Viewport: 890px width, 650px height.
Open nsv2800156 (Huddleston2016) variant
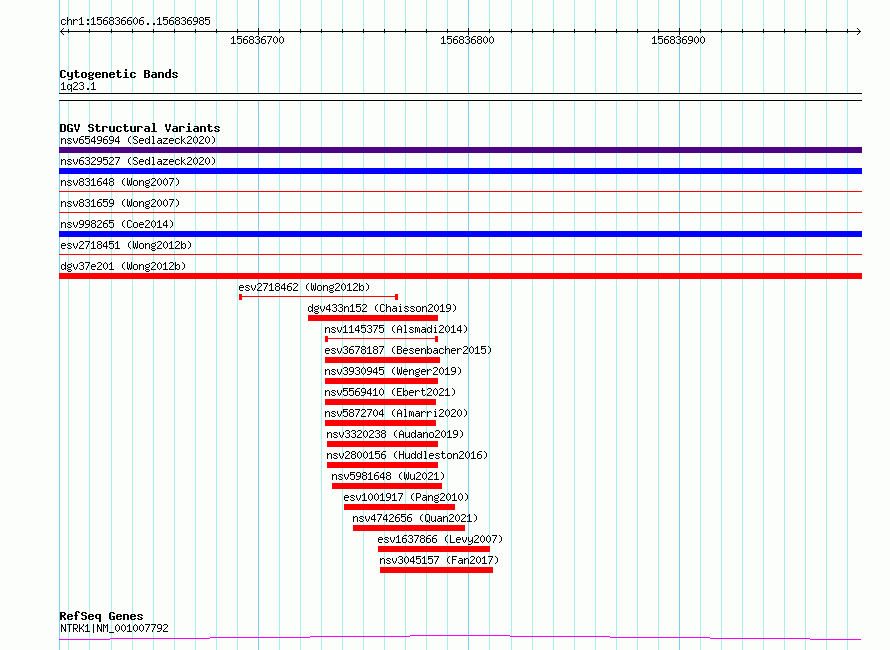pos(407,455)
